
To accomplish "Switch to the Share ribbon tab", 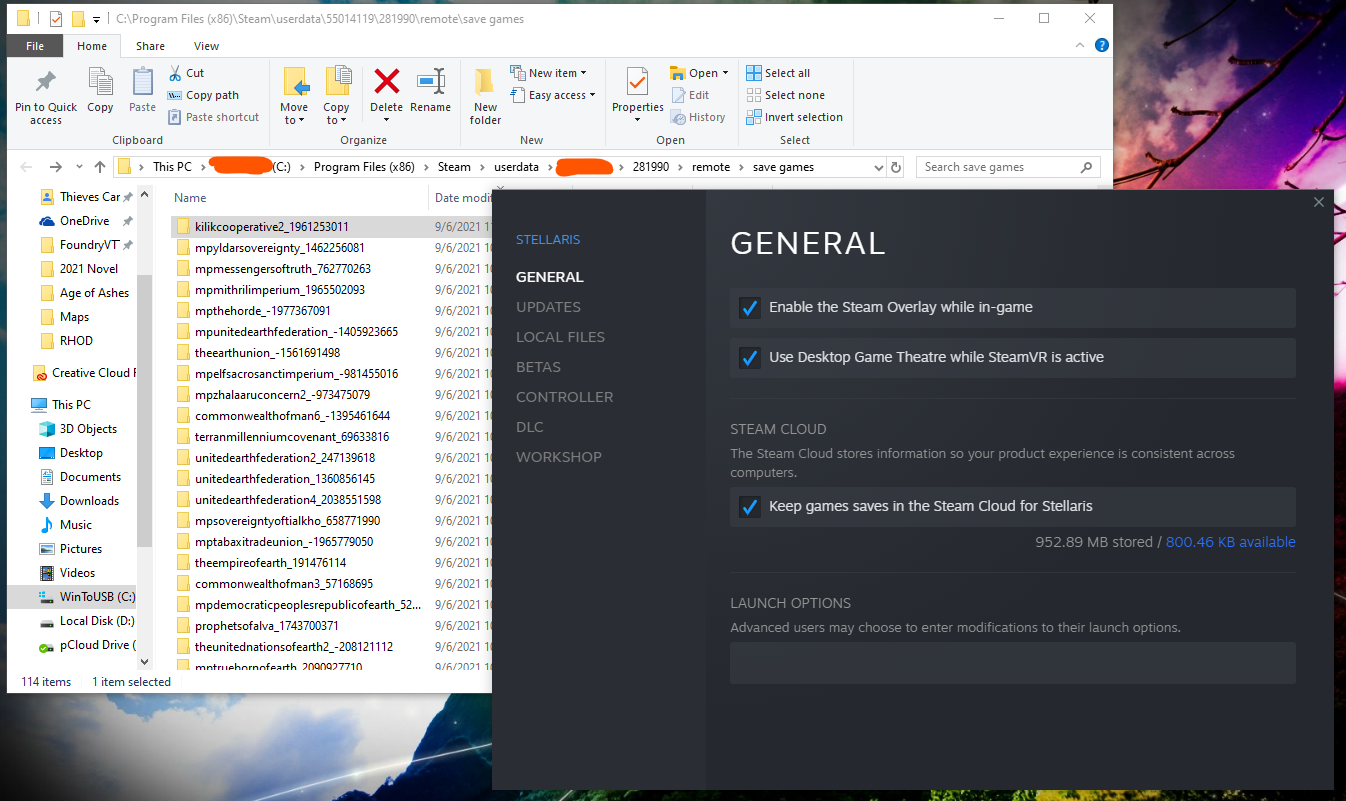I will pyautogui.click(x=150, y=46).
